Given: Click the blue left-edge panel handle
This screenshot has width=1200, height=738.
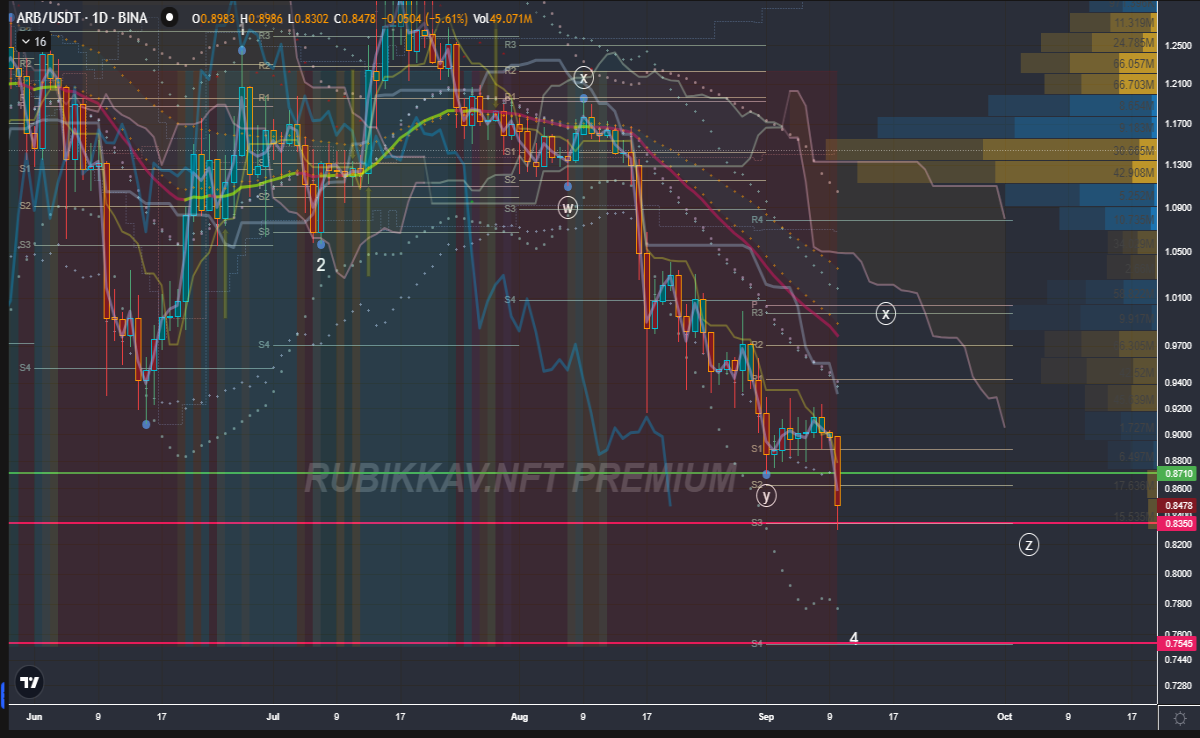Looking at the screenshot, I should click(x=3, y=690).
